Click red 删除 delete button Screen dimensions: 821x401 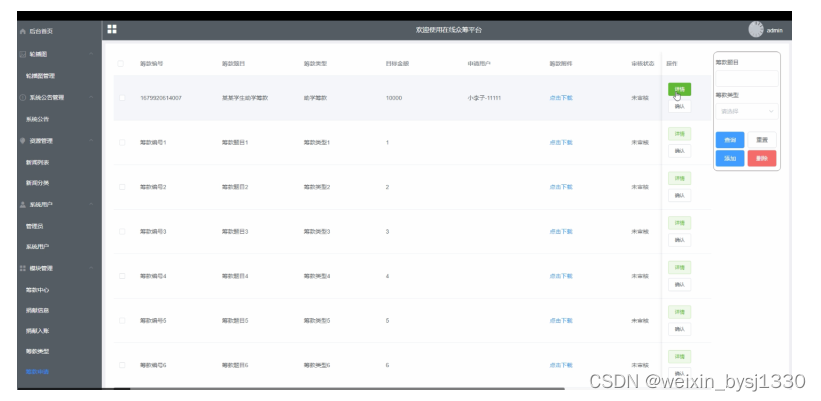point(762,158)
